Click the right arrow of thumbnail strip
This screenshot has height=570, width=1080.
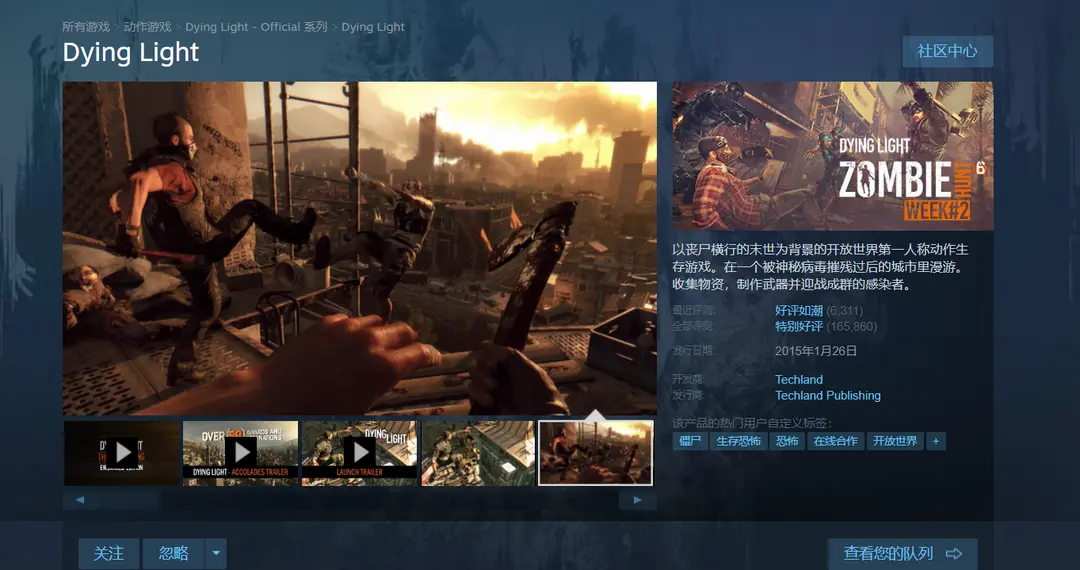coord(637,500)
